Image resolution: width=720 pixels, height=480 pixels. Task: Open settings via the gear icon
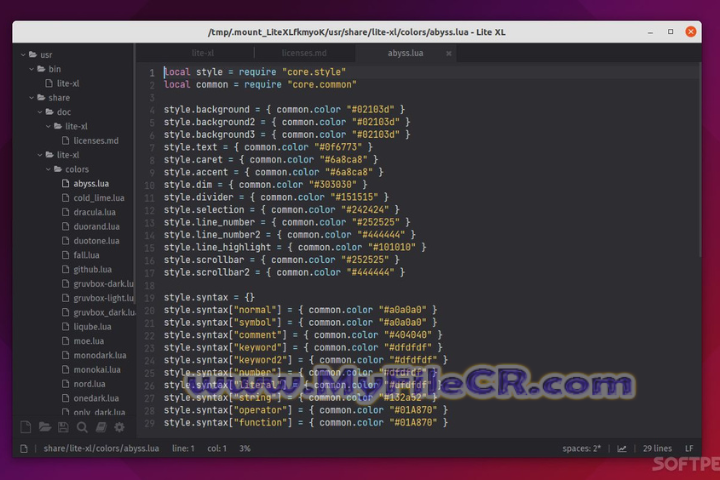(121, 427)
